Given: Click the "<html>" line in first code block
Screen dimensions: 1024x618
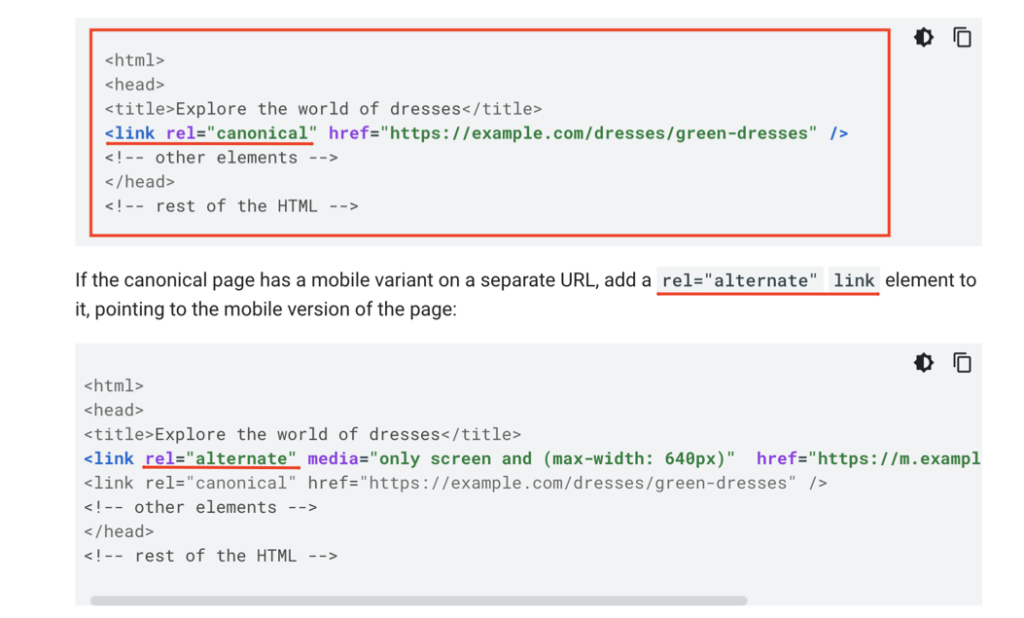Looking at the screenshot, I should click(x=135, y=61).
